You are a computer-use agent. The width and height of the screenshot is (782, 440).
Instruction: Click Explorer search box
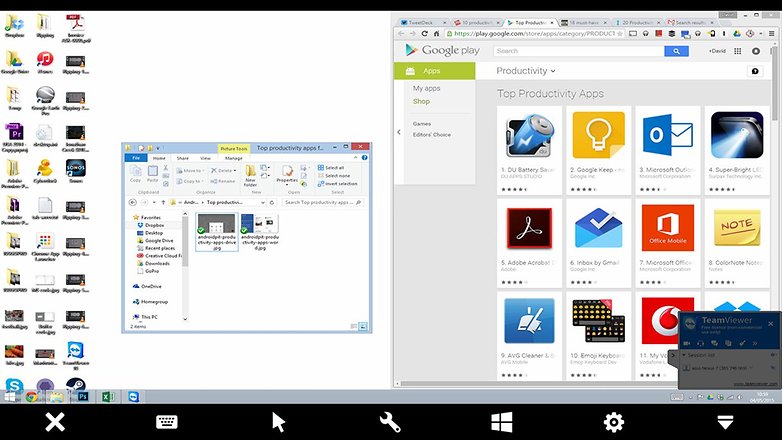(323, 203)
